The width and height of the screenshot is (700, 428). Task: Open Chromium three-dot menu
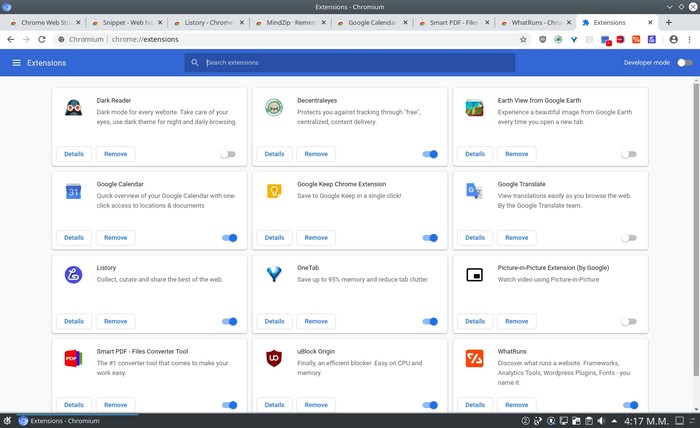click(x=689, y=39)
